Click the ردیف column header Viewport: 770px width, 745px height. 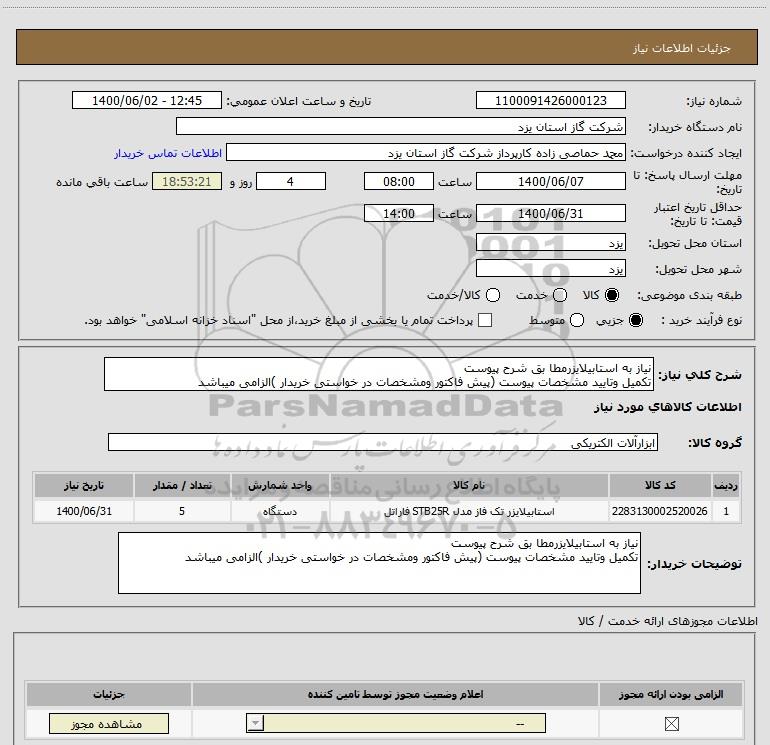click(x=726, y=485)
